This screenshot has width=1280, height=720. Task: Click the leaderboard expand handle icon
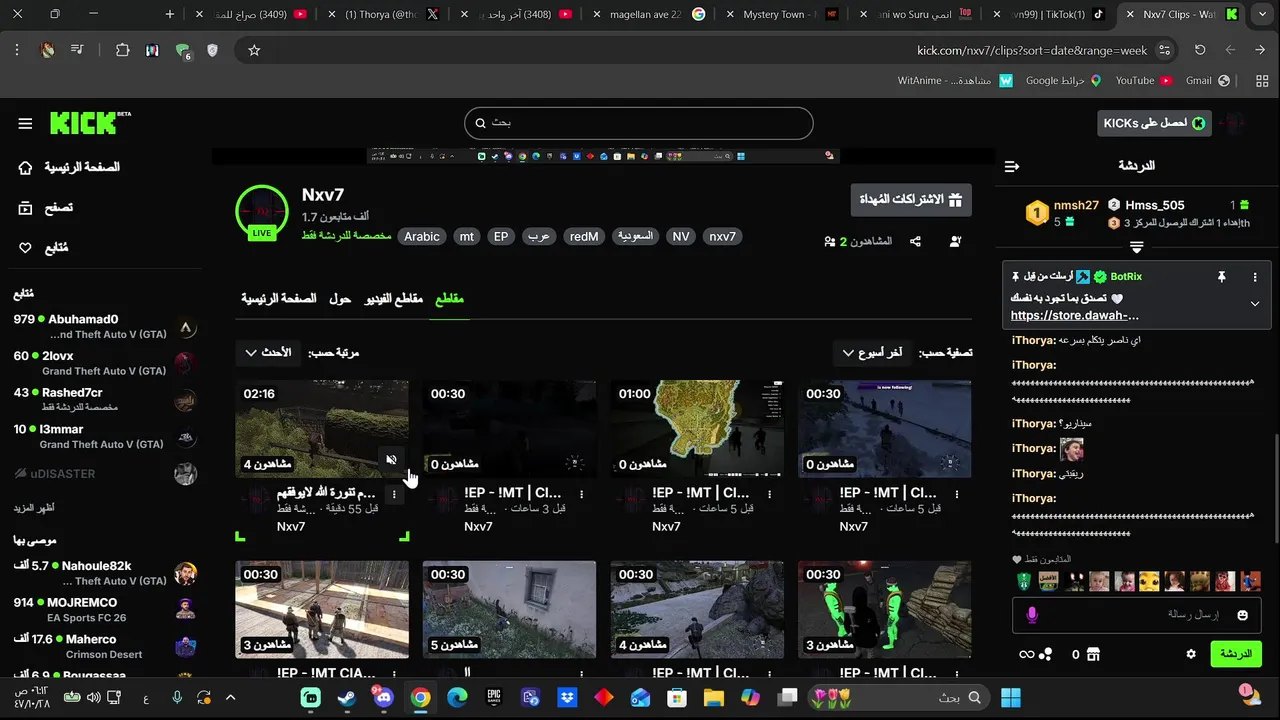(1137, 247)
